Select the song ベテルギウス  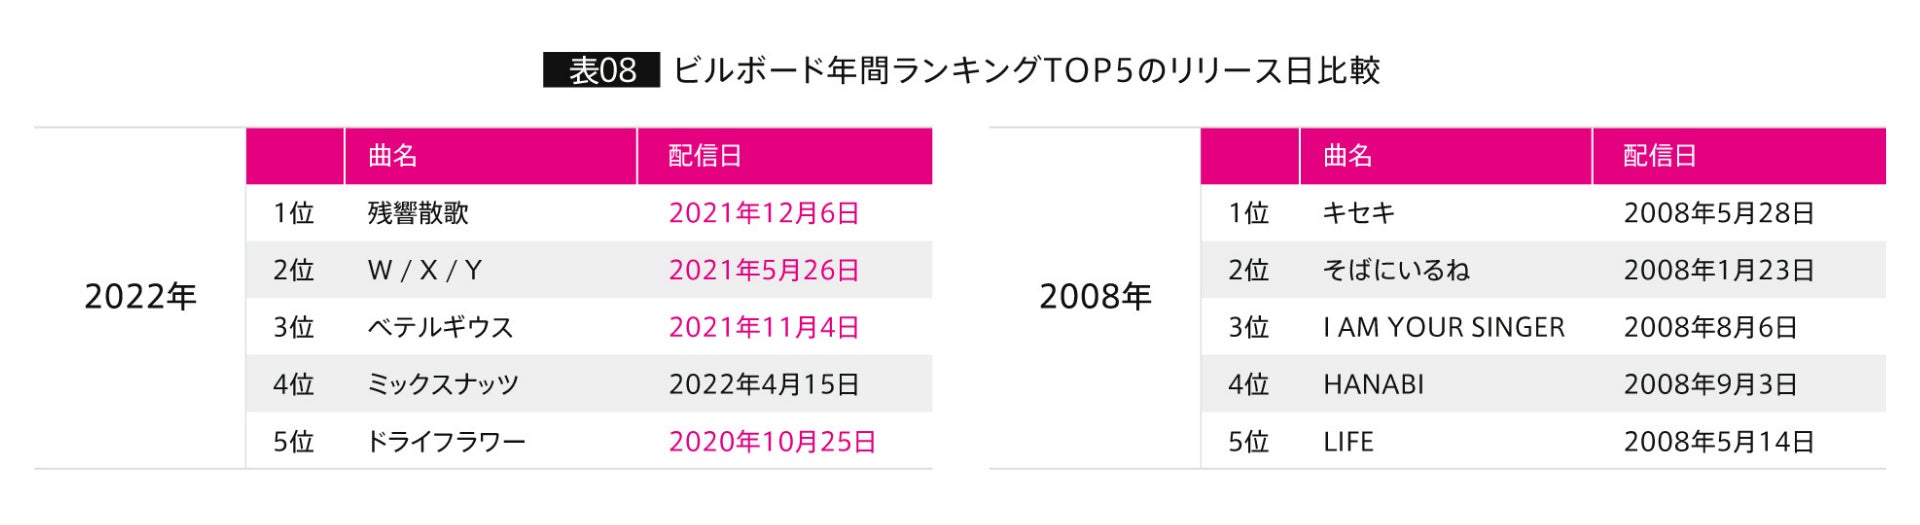(x=440, y=327)
